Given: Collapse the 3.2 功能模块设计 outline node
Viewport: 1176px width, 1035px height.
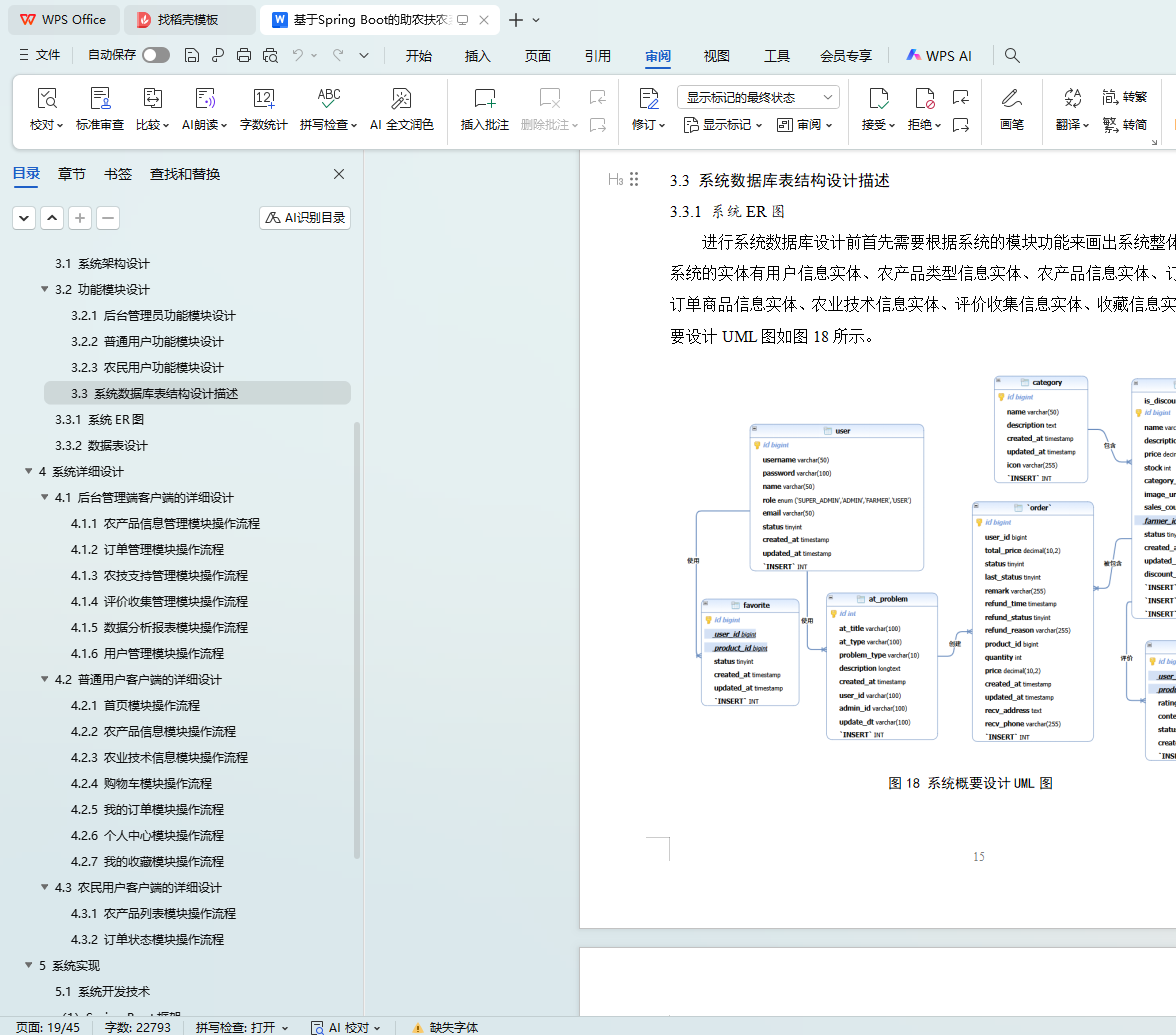Looking at the screenshot, I should click(45, 290).
